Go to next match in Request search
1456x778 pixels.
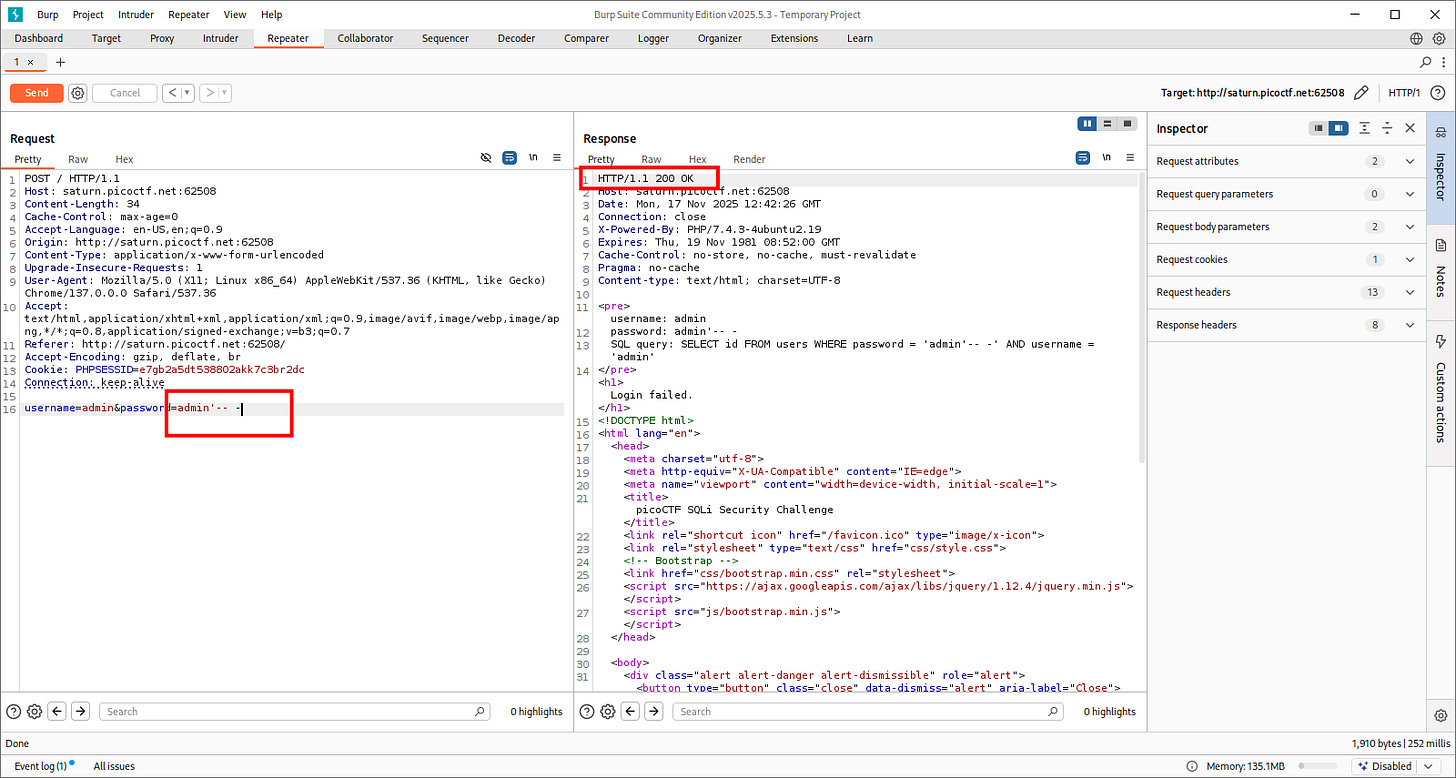(81, 711)
